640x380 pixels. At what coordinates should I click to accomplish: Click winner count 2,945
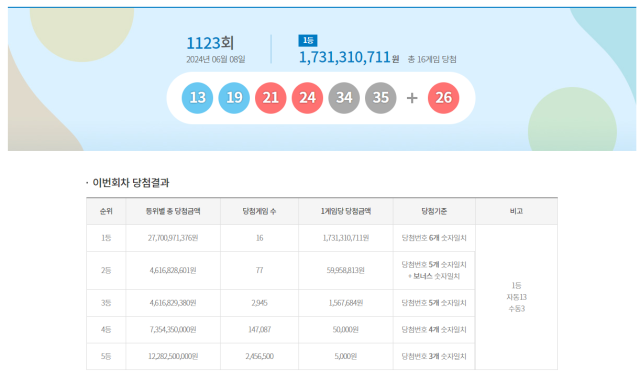point(260,303)
